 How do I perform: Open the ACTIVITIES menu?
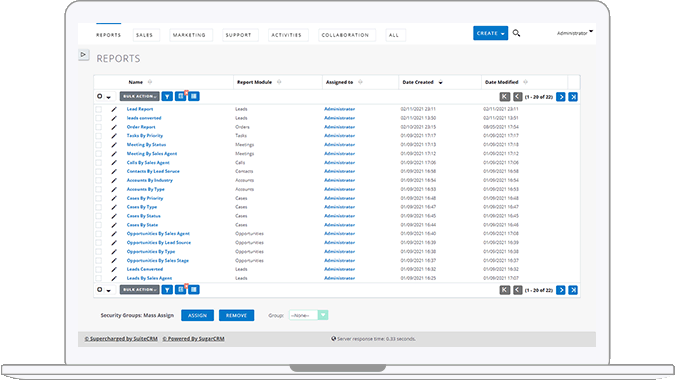287,35
